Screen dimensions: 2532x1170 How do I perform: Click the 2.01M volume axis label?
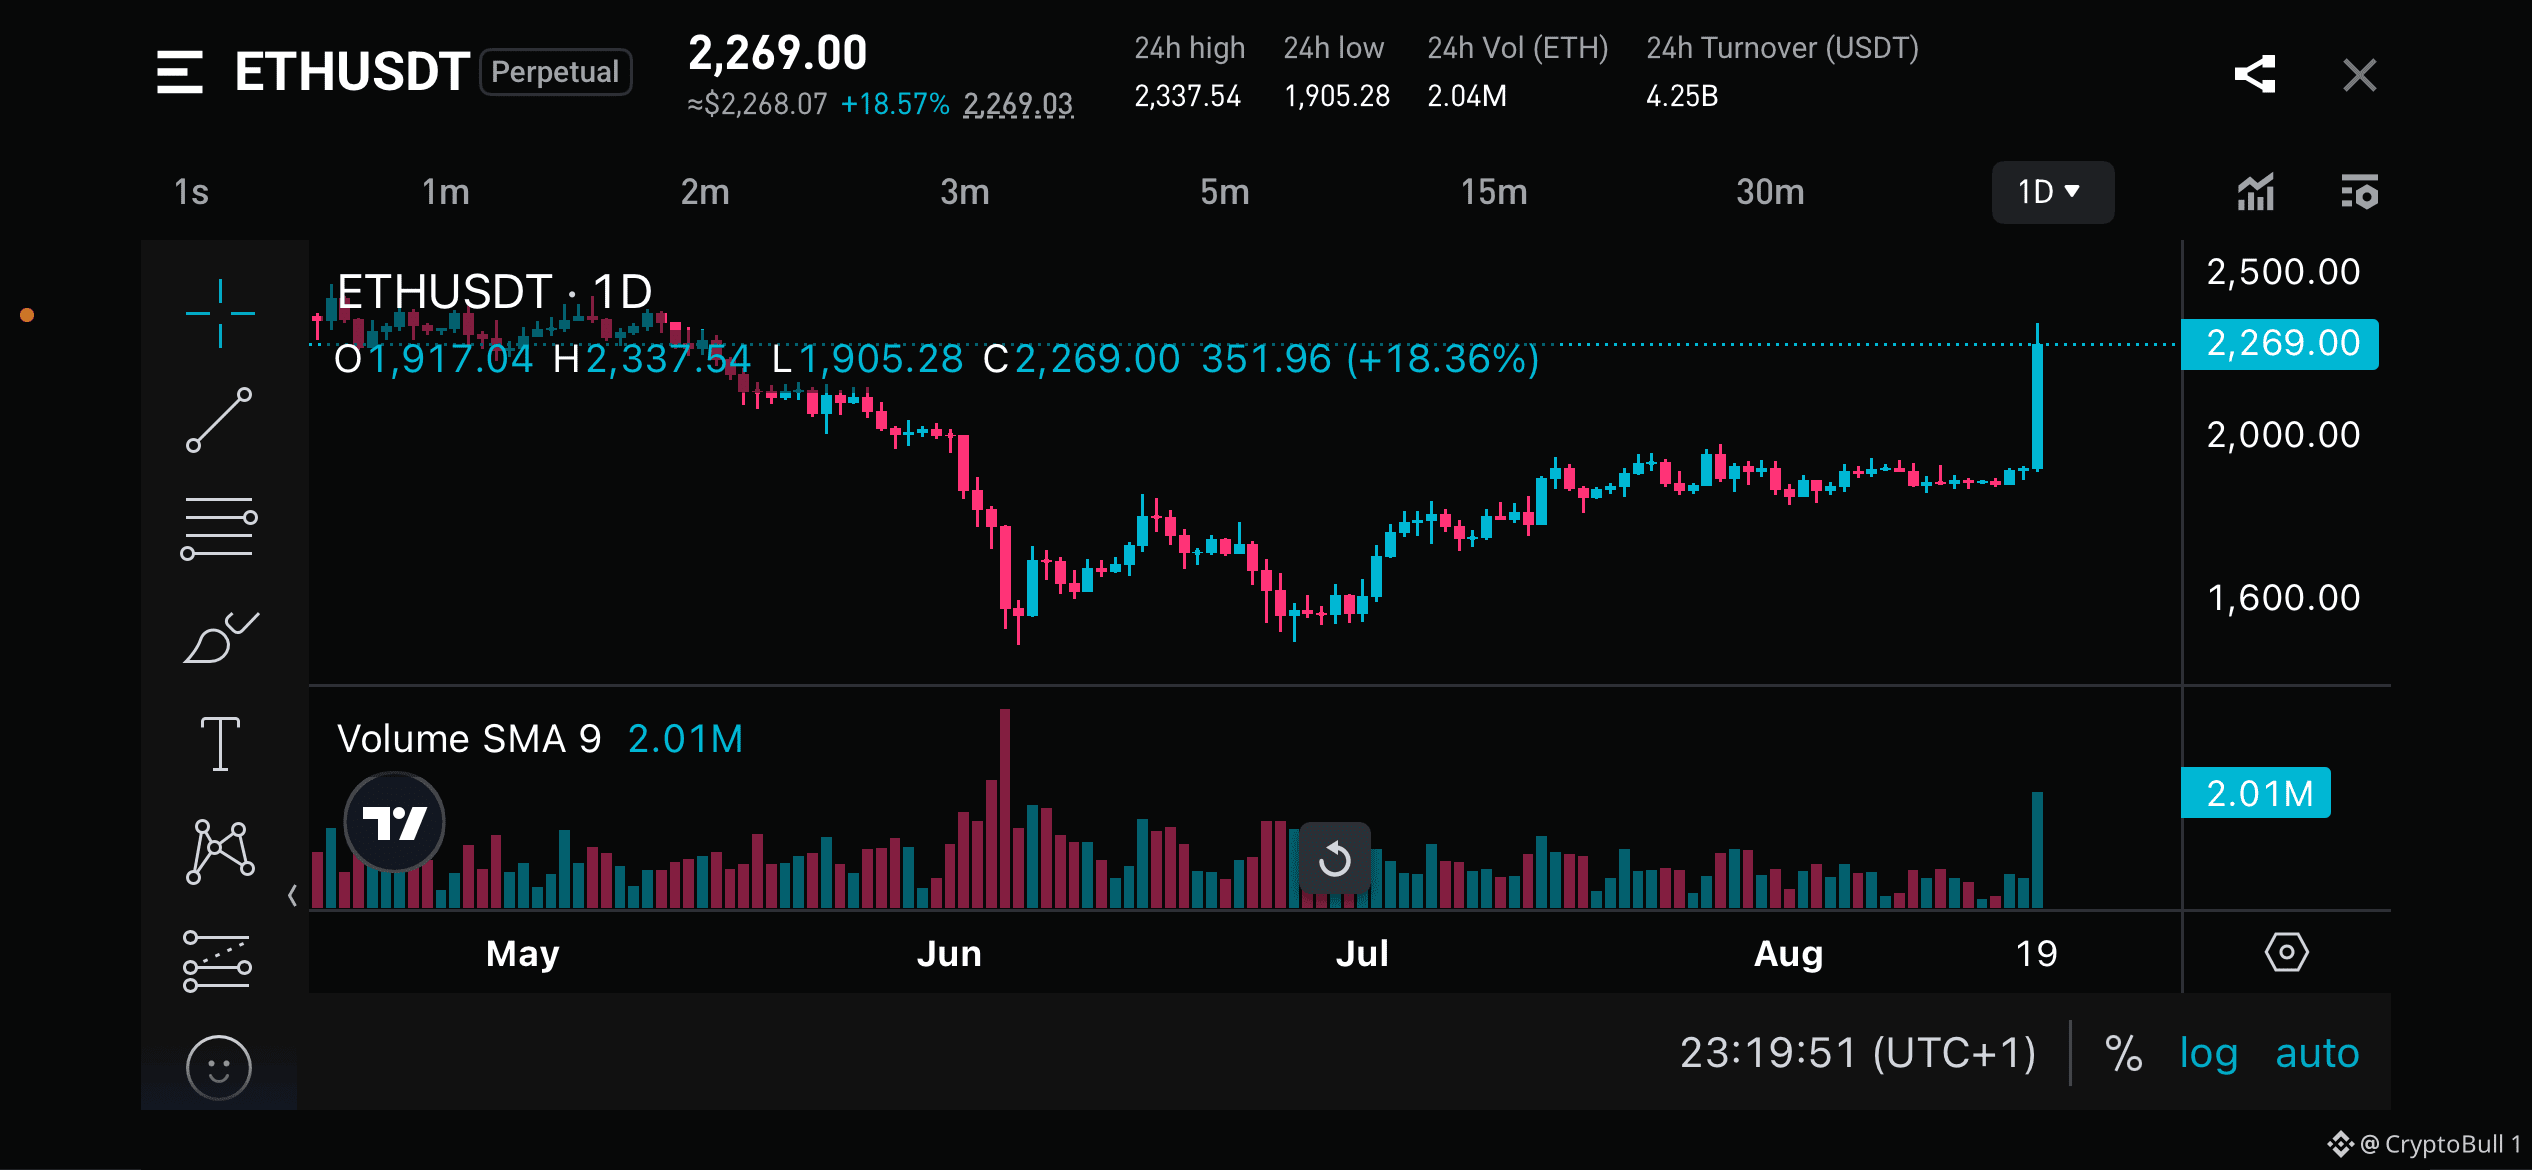tap(2256, 793)
